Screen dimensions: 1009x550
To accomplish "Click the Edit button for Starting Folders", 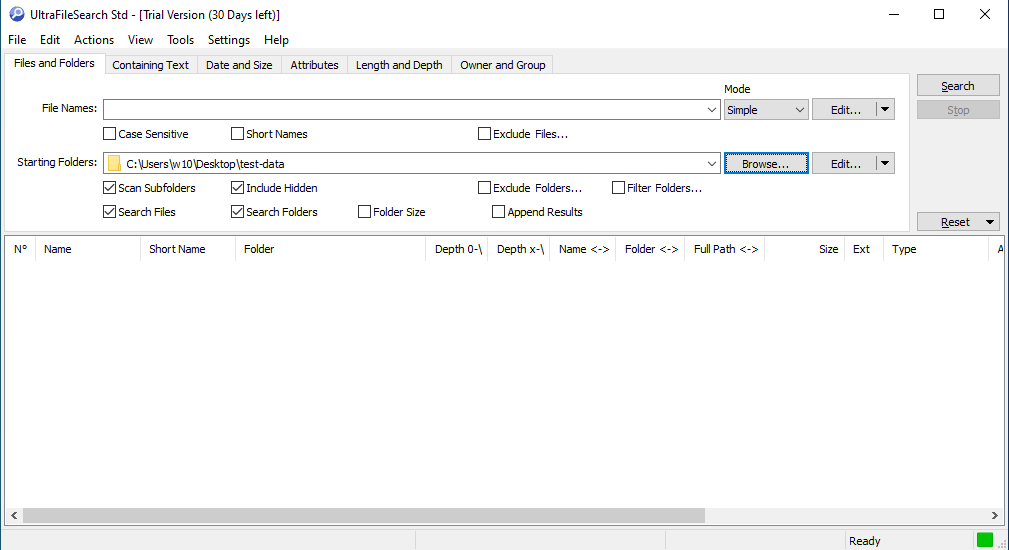I will point(845,163).
